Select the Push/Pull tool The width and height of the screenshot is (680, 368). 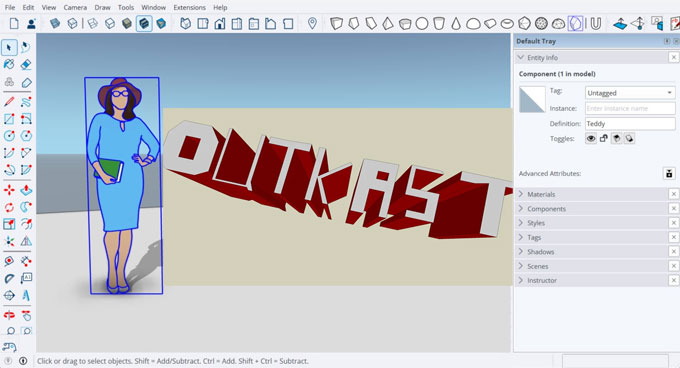pyautogui.click(x=26, y=190)
